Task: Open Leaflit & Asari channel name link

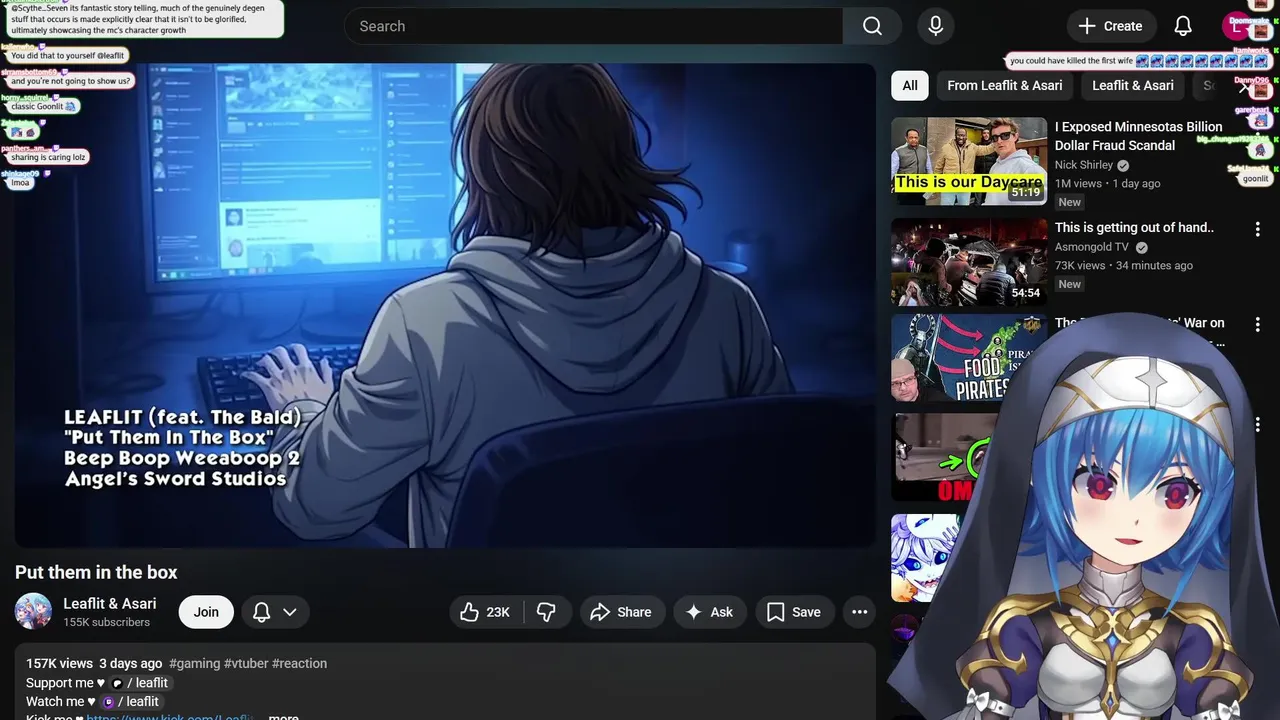Action: point(110,603)
